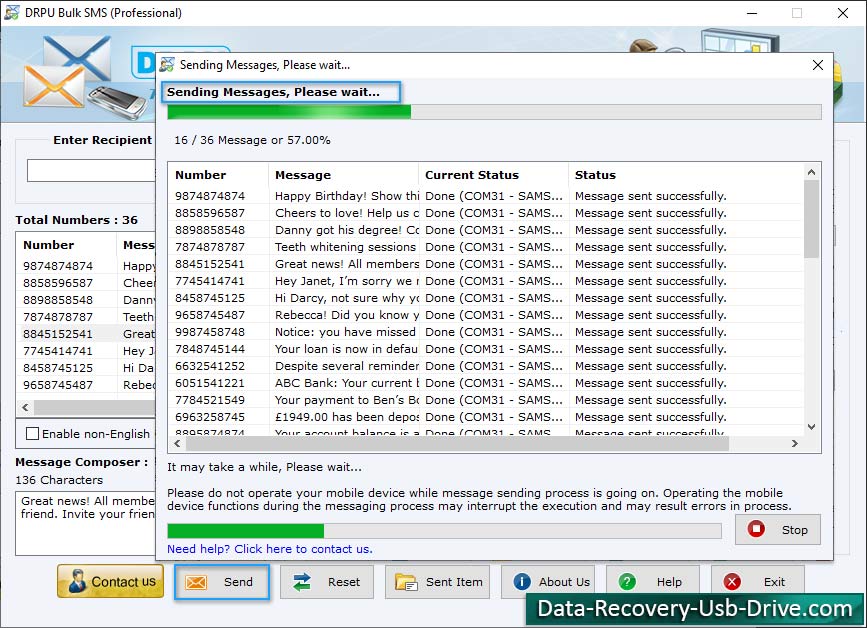
Task: Click the Contact us button
Action: coord(111,581)
